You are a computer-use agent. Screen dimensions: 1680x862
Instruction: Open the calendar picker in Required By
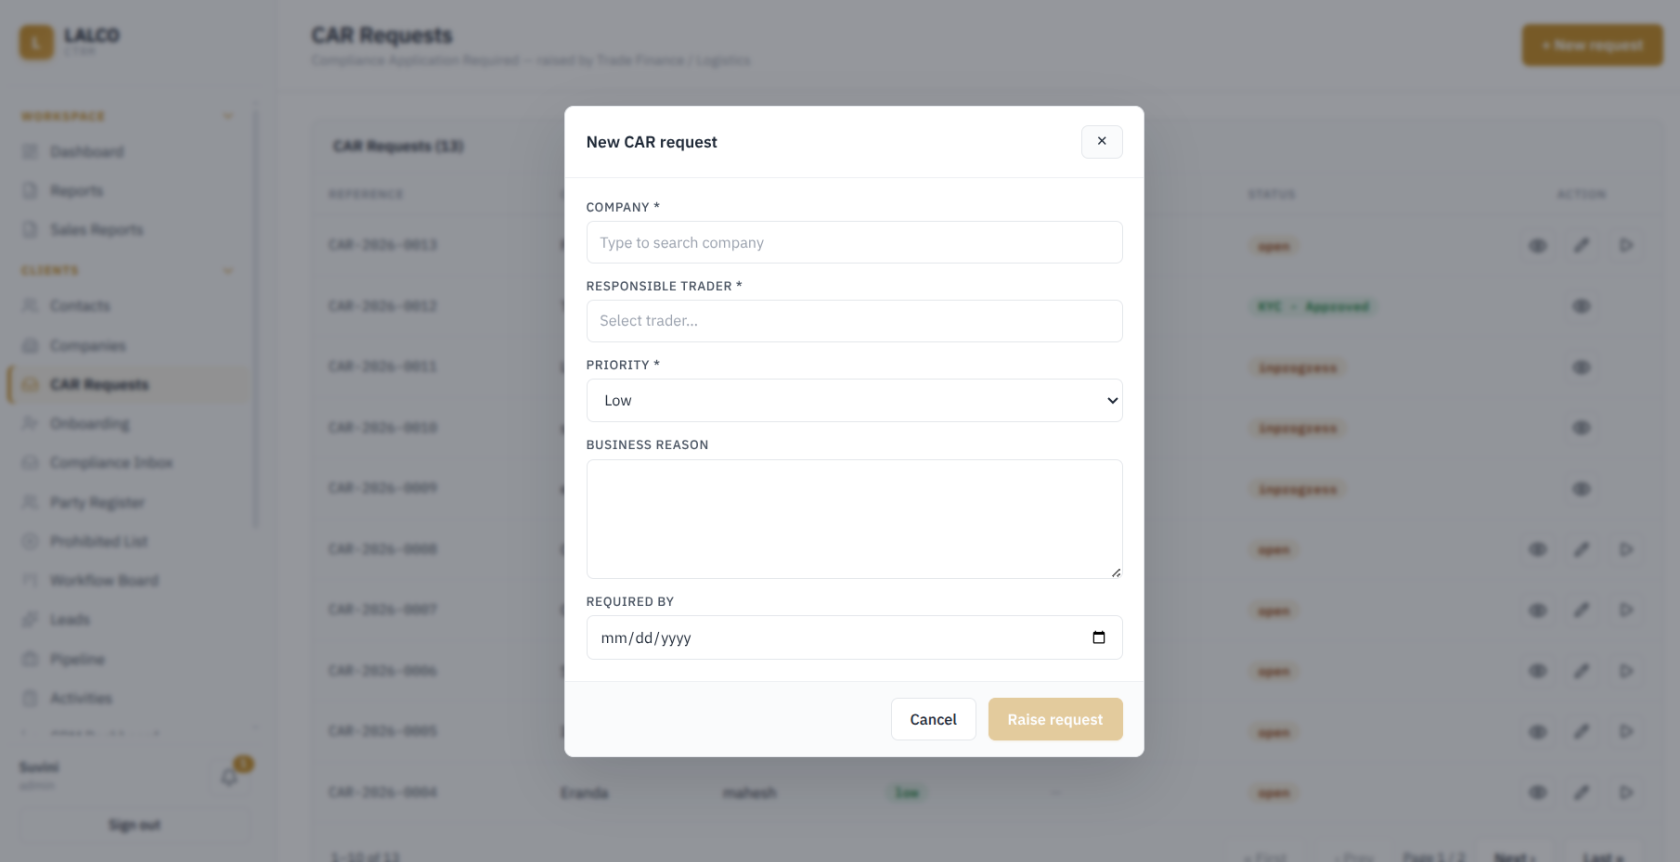1099,638
